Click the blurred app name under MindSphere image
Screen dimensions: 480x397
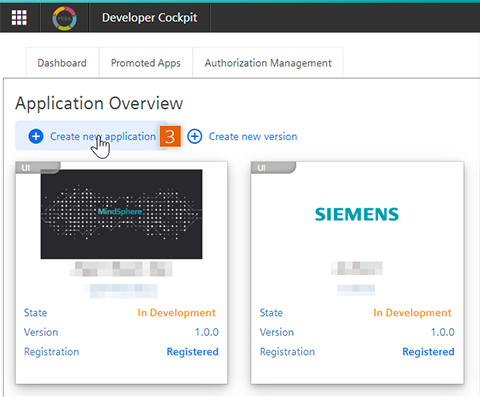coord(121,269)
